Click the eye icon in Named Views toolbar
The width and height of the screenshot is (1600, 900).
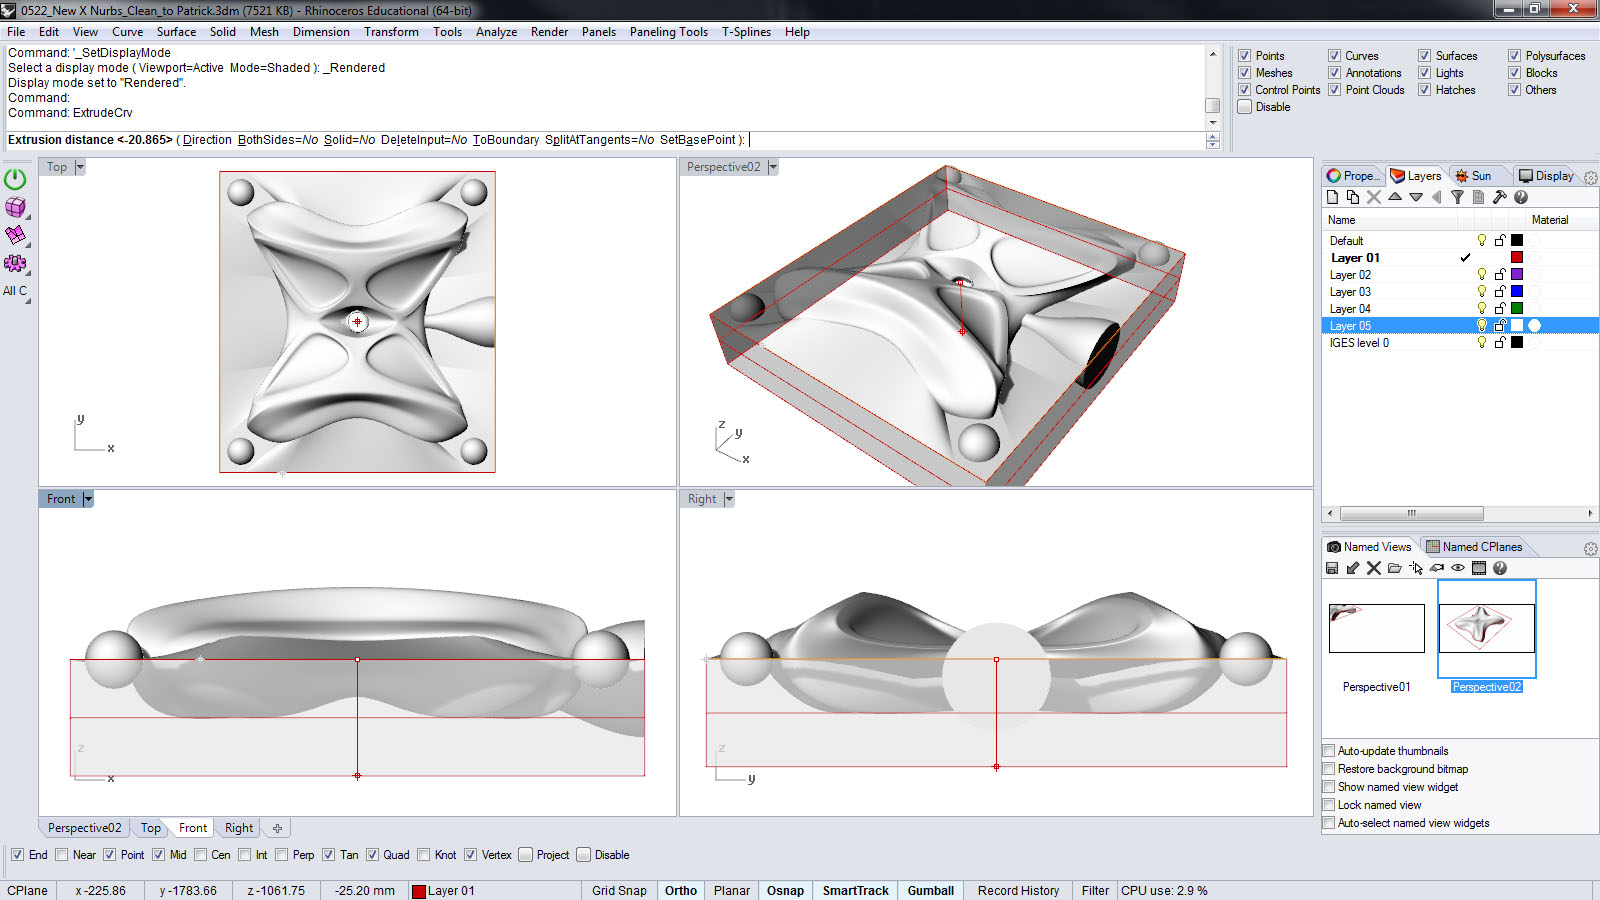point(1458,568)
